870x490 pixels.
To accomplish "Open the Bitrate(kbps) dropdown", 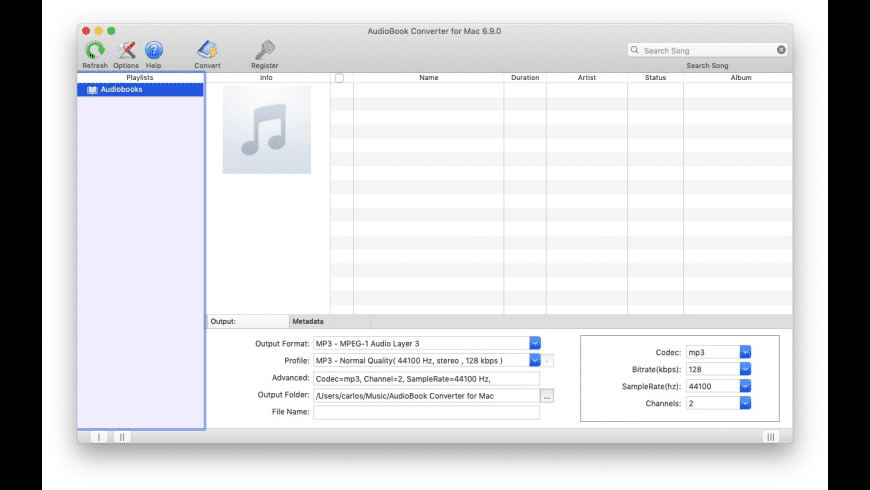I will point(745,369).
